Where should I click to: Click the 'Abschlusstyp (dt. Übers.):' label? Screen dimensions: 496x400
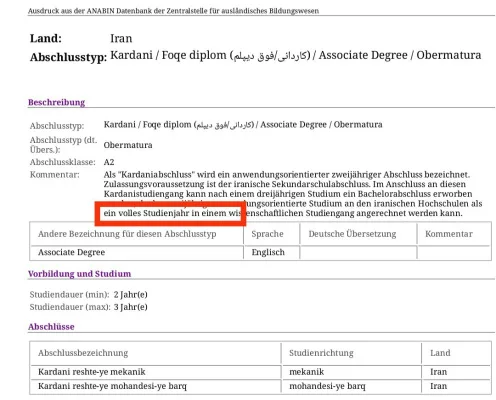click(63, 145)
